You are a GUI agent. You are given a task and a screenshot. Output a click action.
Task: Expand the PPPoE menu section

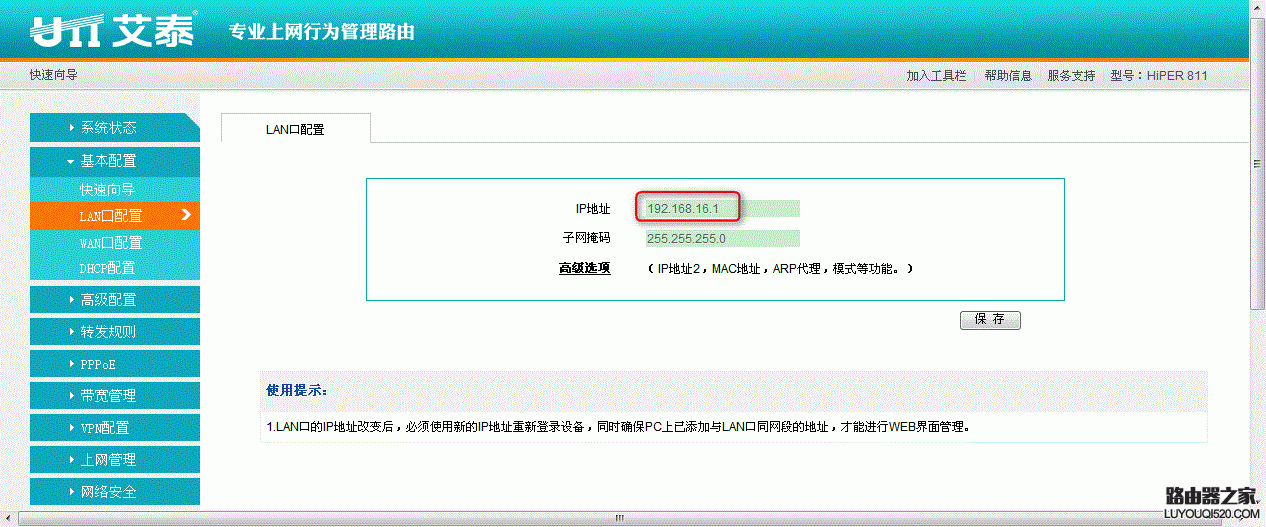click(x=115, y=363)
